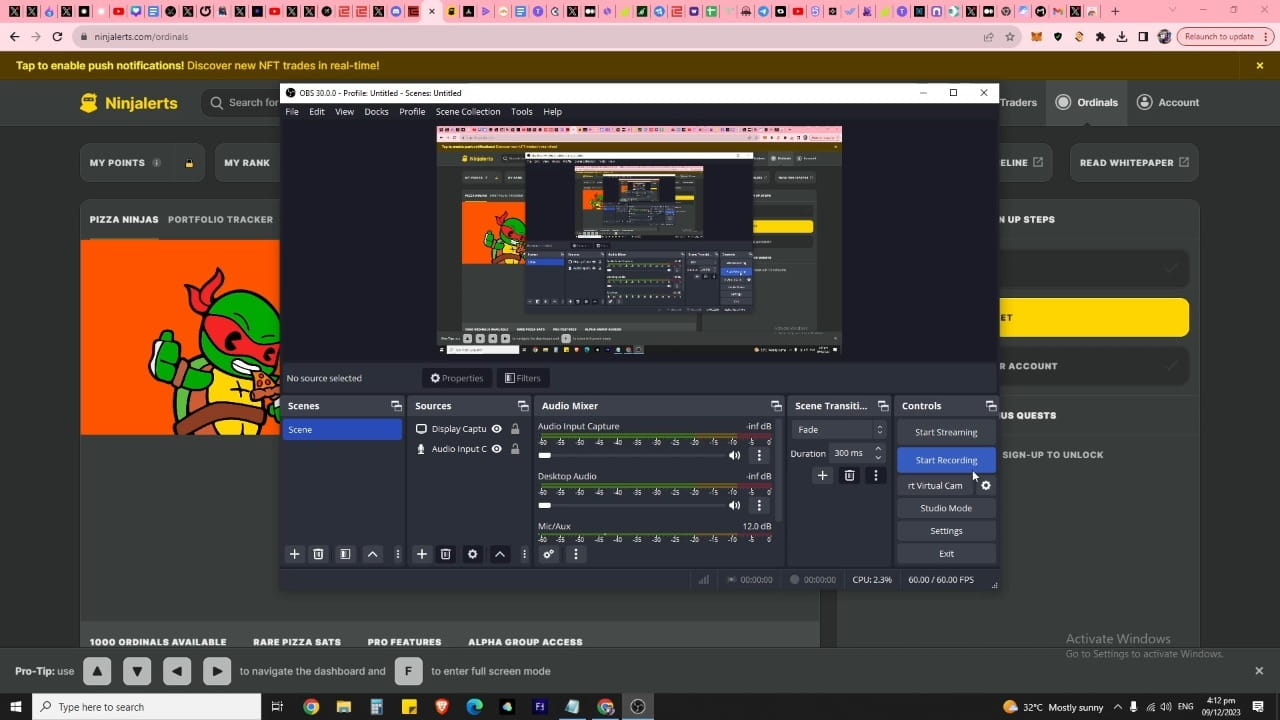
Task: Float the Sources dock with its popout icon
Action: 523,406
